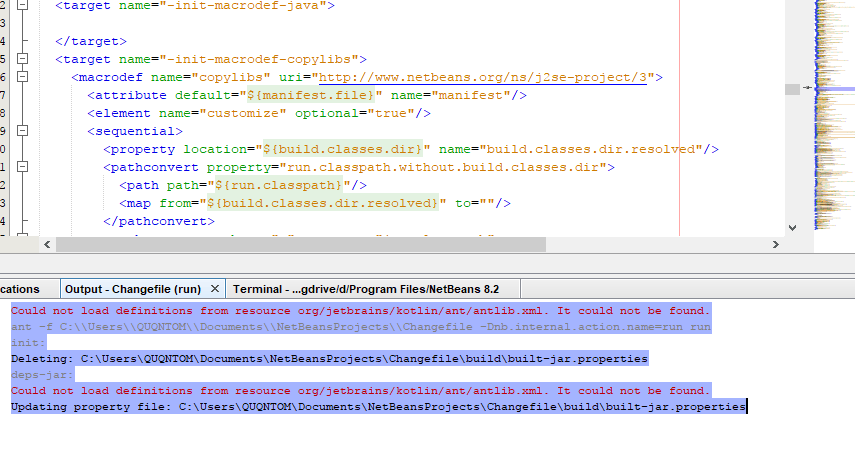Click the code minimap overview strip
Screen dimensions: 855x460
834,114
